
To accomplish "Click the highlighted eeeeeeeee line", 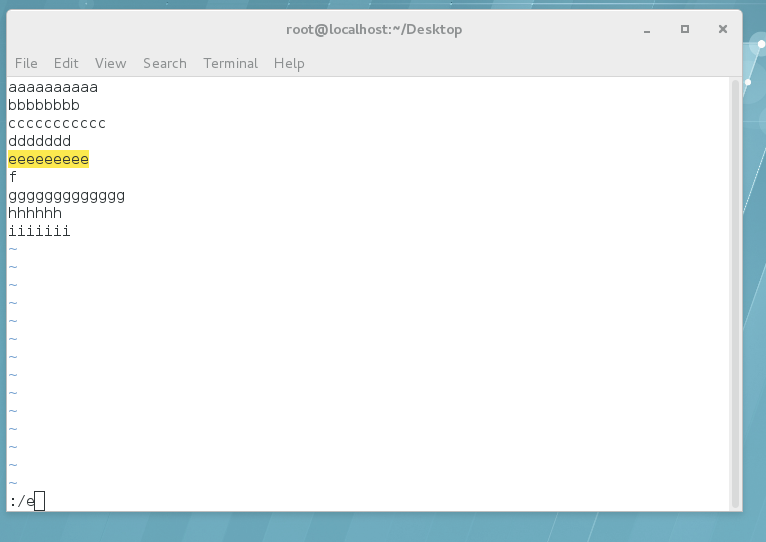I will (48, 159).
